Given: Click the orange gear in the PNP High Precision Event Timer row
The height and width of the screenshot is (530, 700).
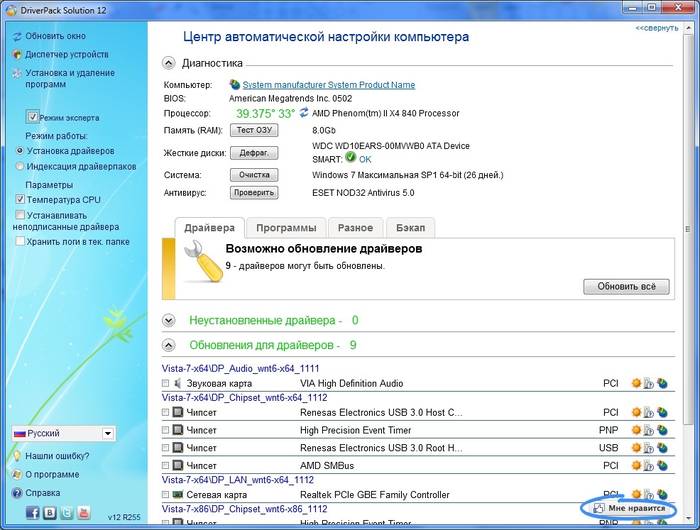Looking at the screenshot, I should click(x=636, y=430).
